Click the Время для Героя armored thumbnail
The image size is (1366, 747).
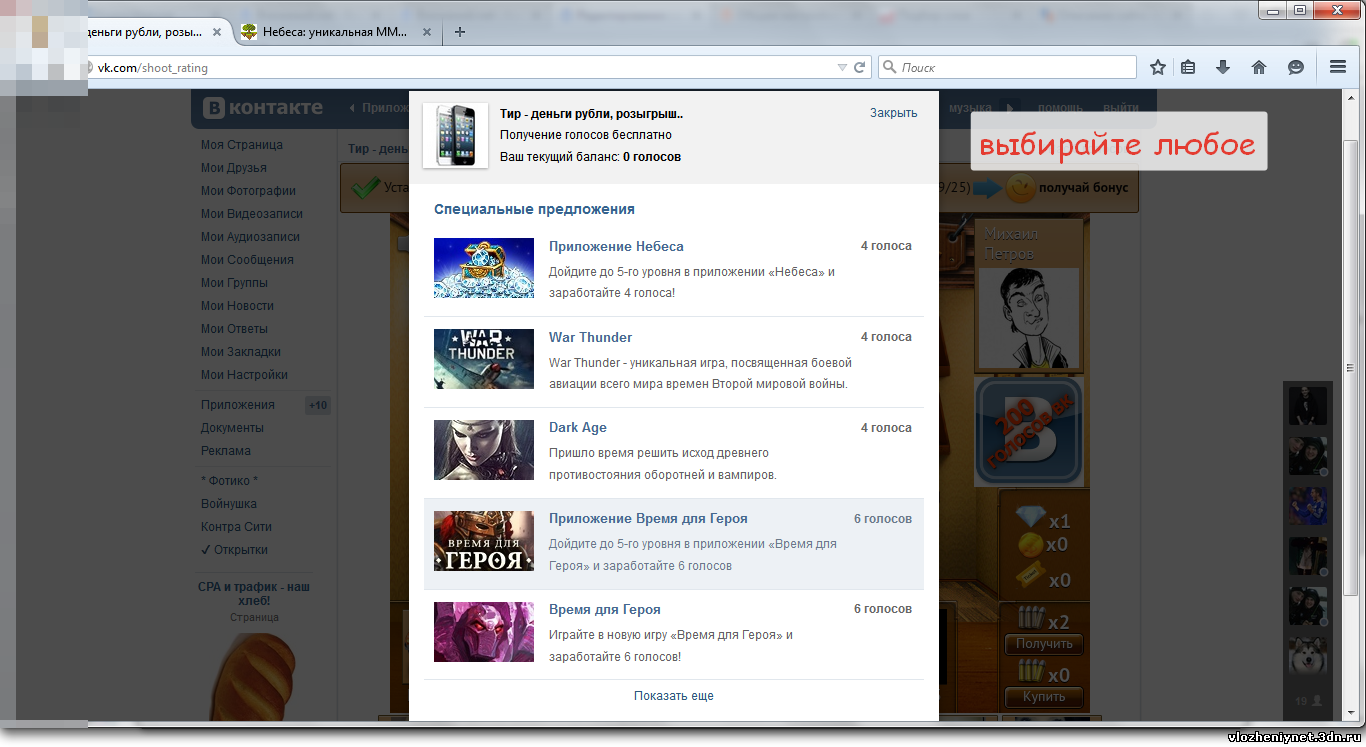click(x=484, y=541)
